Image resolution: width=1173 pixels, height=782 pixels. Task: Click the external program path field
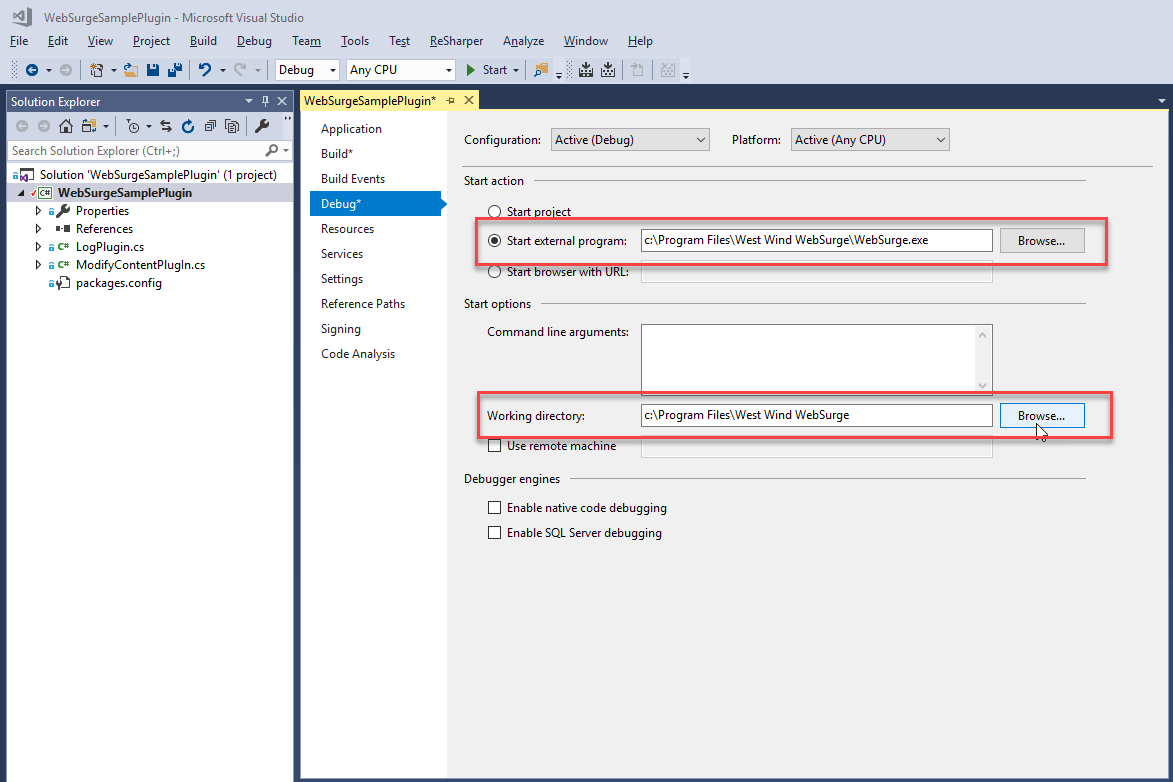(x=816, y=240)
